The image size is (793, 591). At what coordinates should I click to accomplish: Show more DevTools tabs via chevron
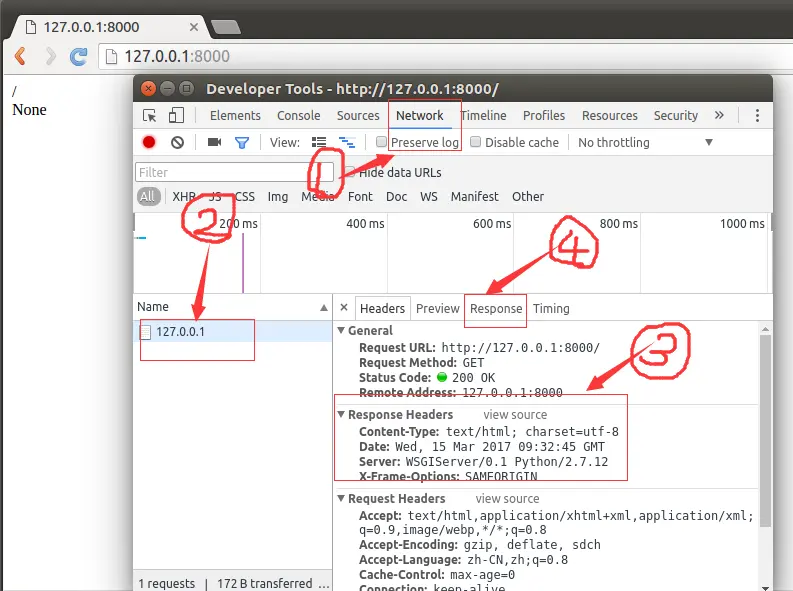[719, 115]
